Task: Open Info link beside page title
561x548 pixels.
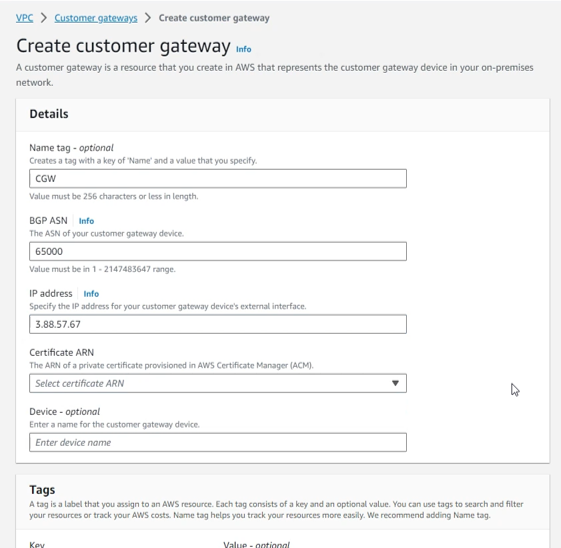Action: pyautogui.click(x=244, y=49)
